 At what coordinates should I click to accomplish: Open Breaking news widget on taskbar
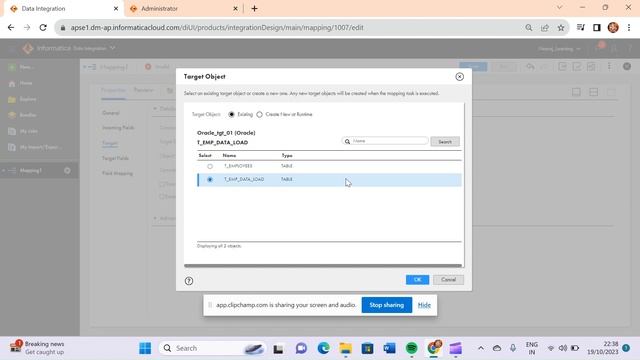[38, 348]
